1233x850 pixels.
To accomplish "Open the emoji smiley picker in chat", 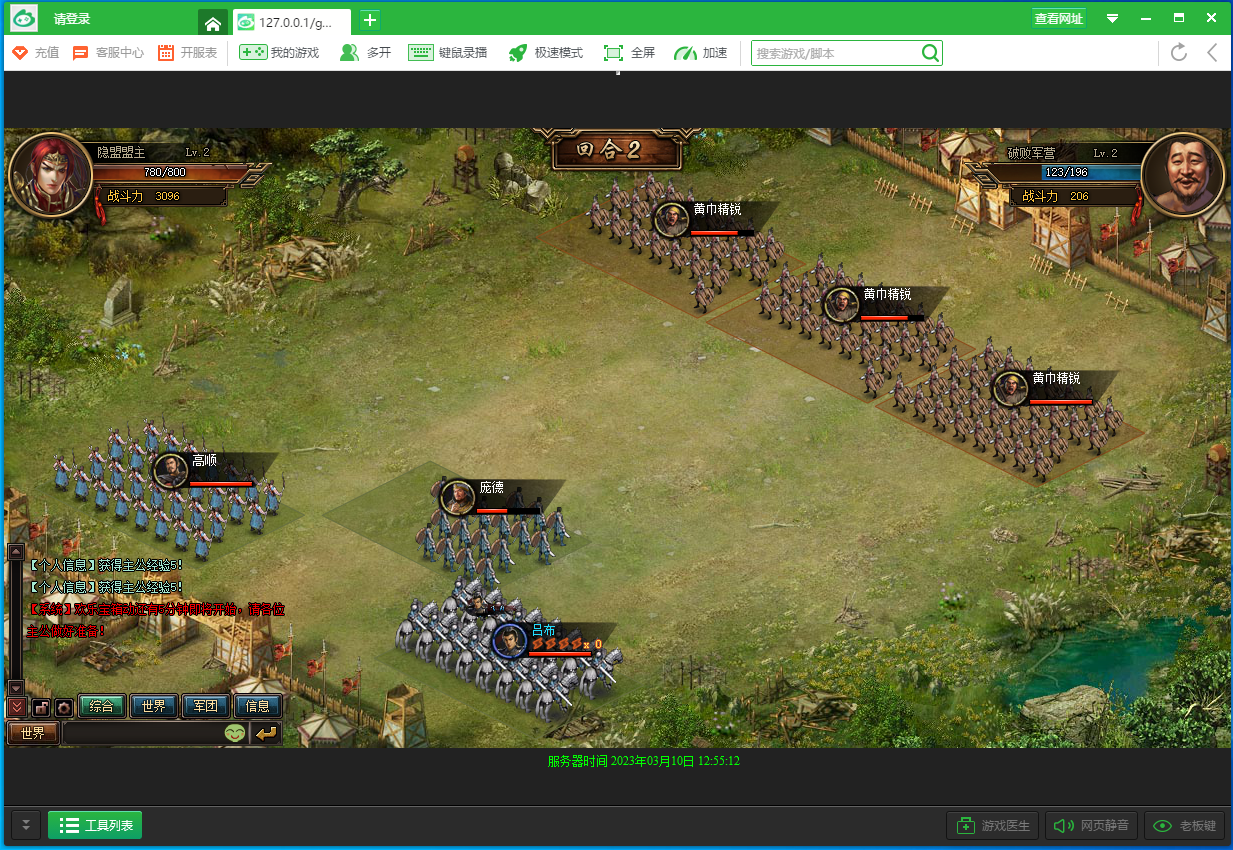I will 235,733.
